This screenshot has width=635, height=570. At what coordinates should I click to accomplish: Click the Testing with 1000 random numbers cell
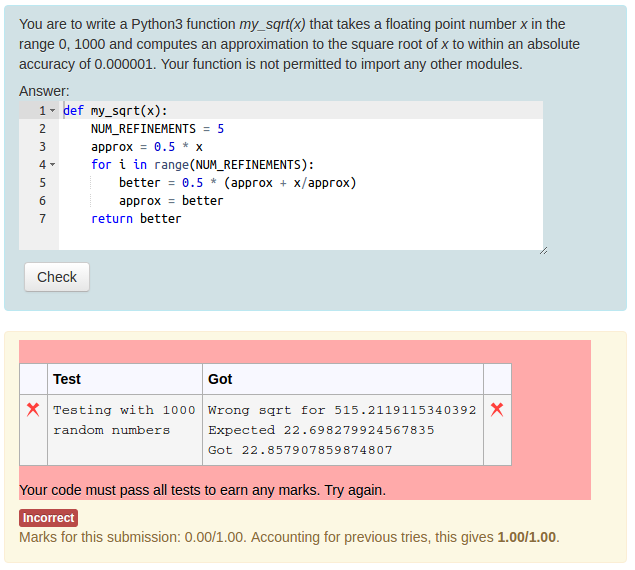coord(124,420)
